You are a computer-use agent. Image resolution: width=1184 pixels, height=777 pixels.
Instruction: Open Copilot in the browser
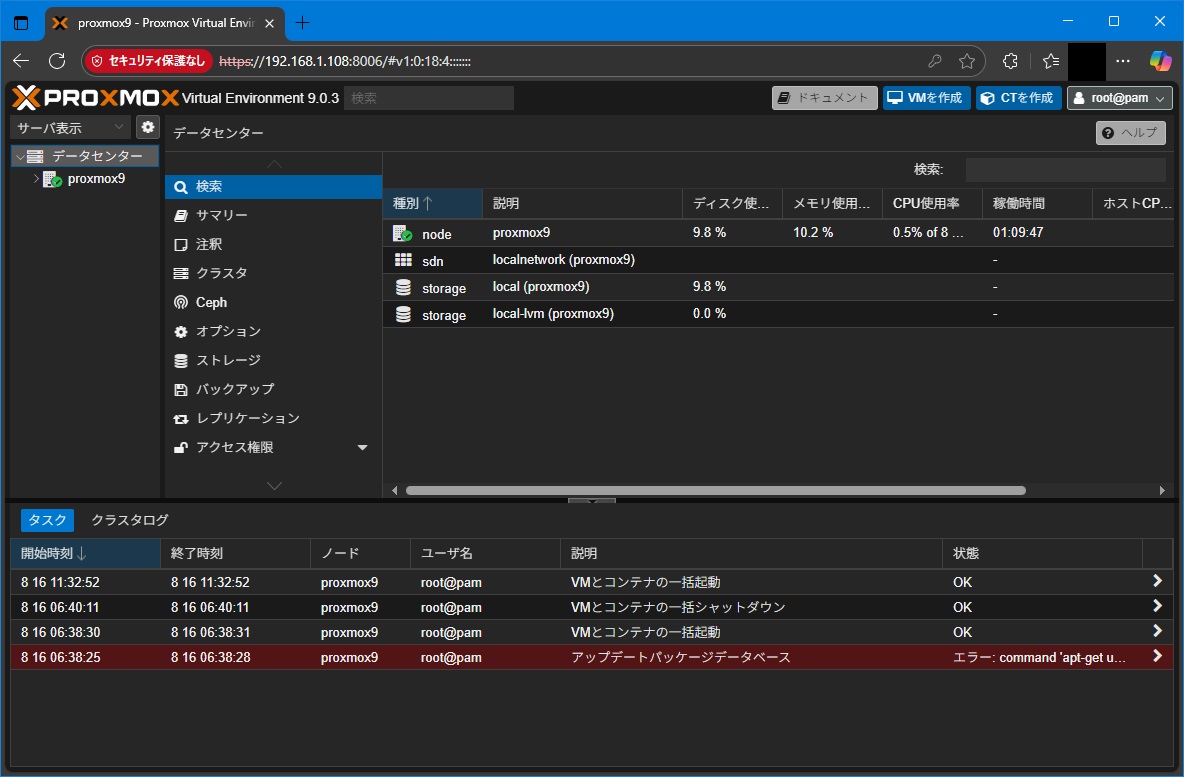pyautogui.click(x=1161, y=61)
